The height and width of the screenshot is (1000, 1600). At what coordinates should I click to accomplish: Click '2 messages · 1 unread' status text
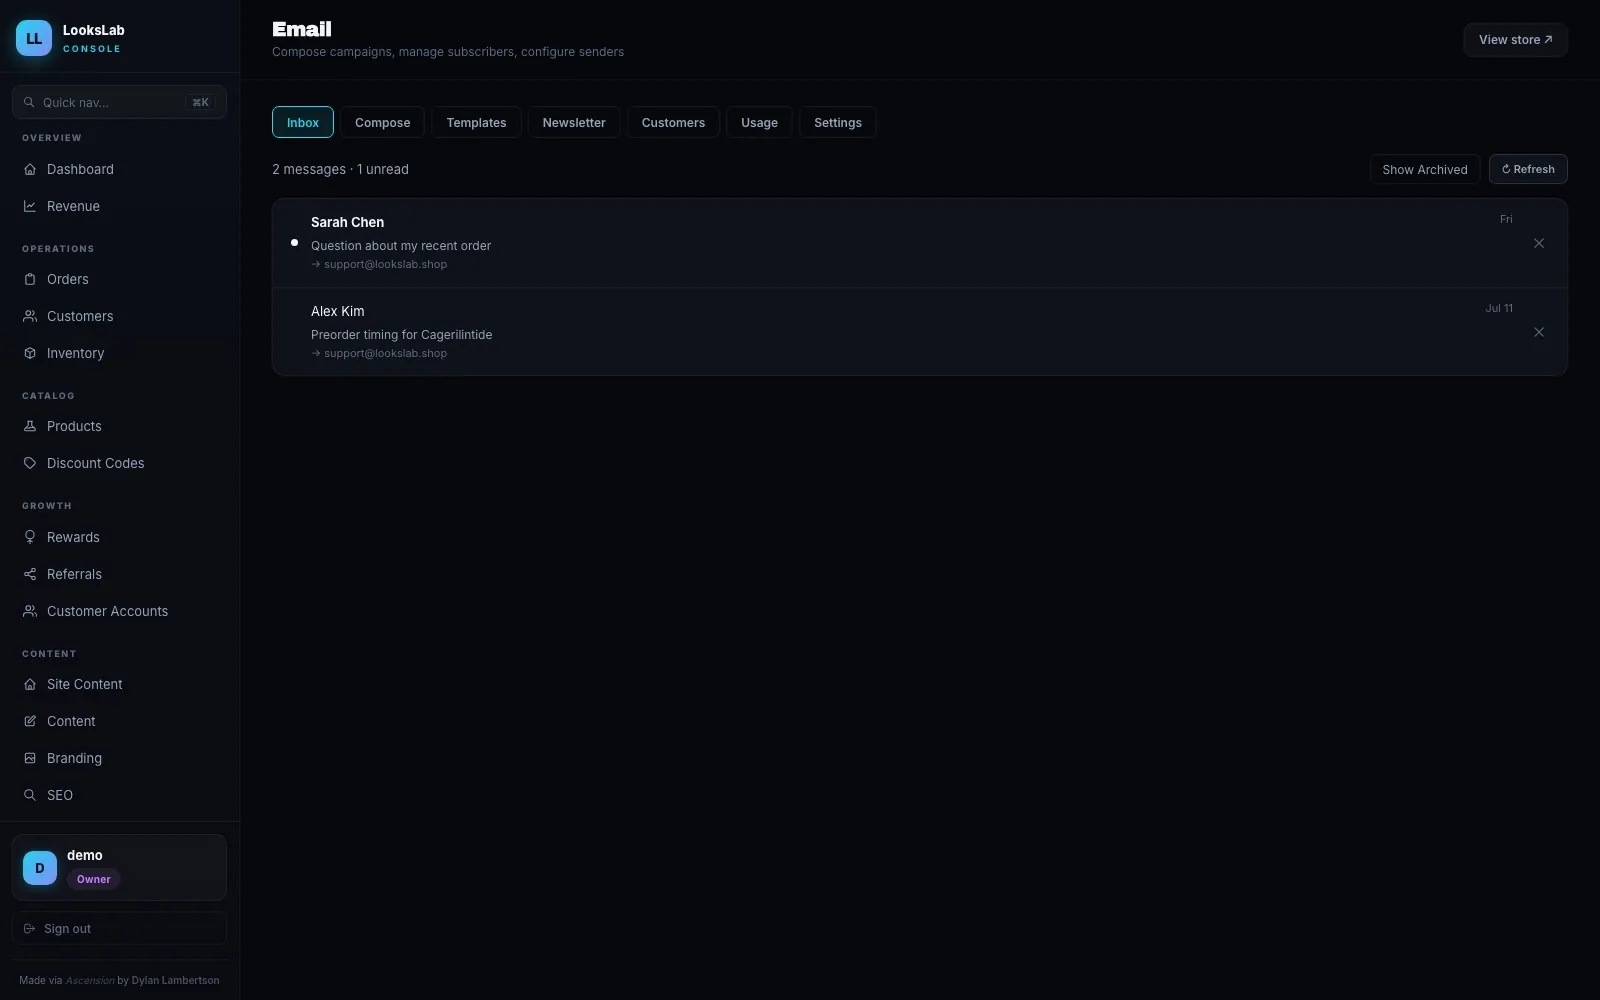coord(340,169)
